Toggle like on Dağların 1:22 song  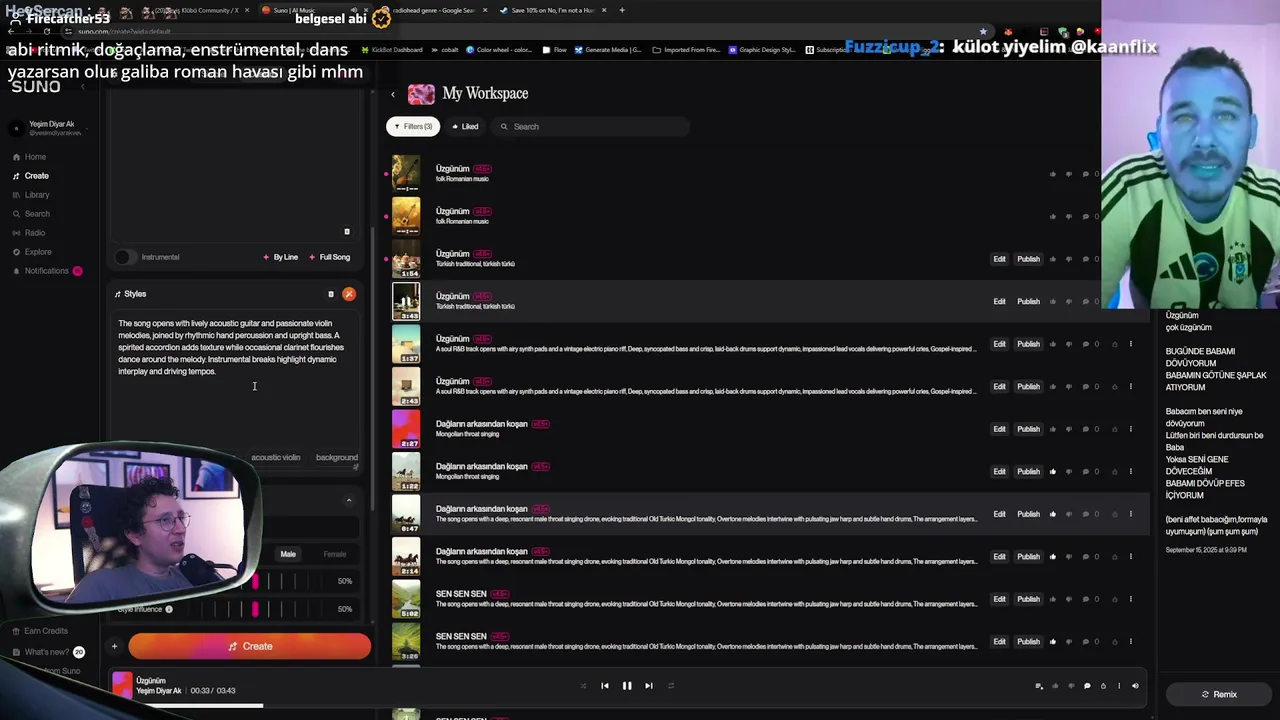click(1053, 471)
